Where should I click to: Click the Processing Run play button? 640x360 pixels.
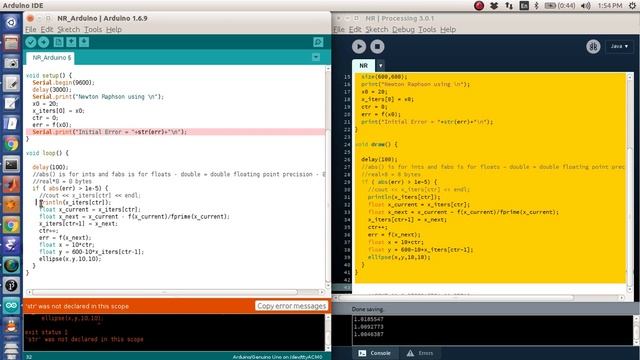(359, 47)
